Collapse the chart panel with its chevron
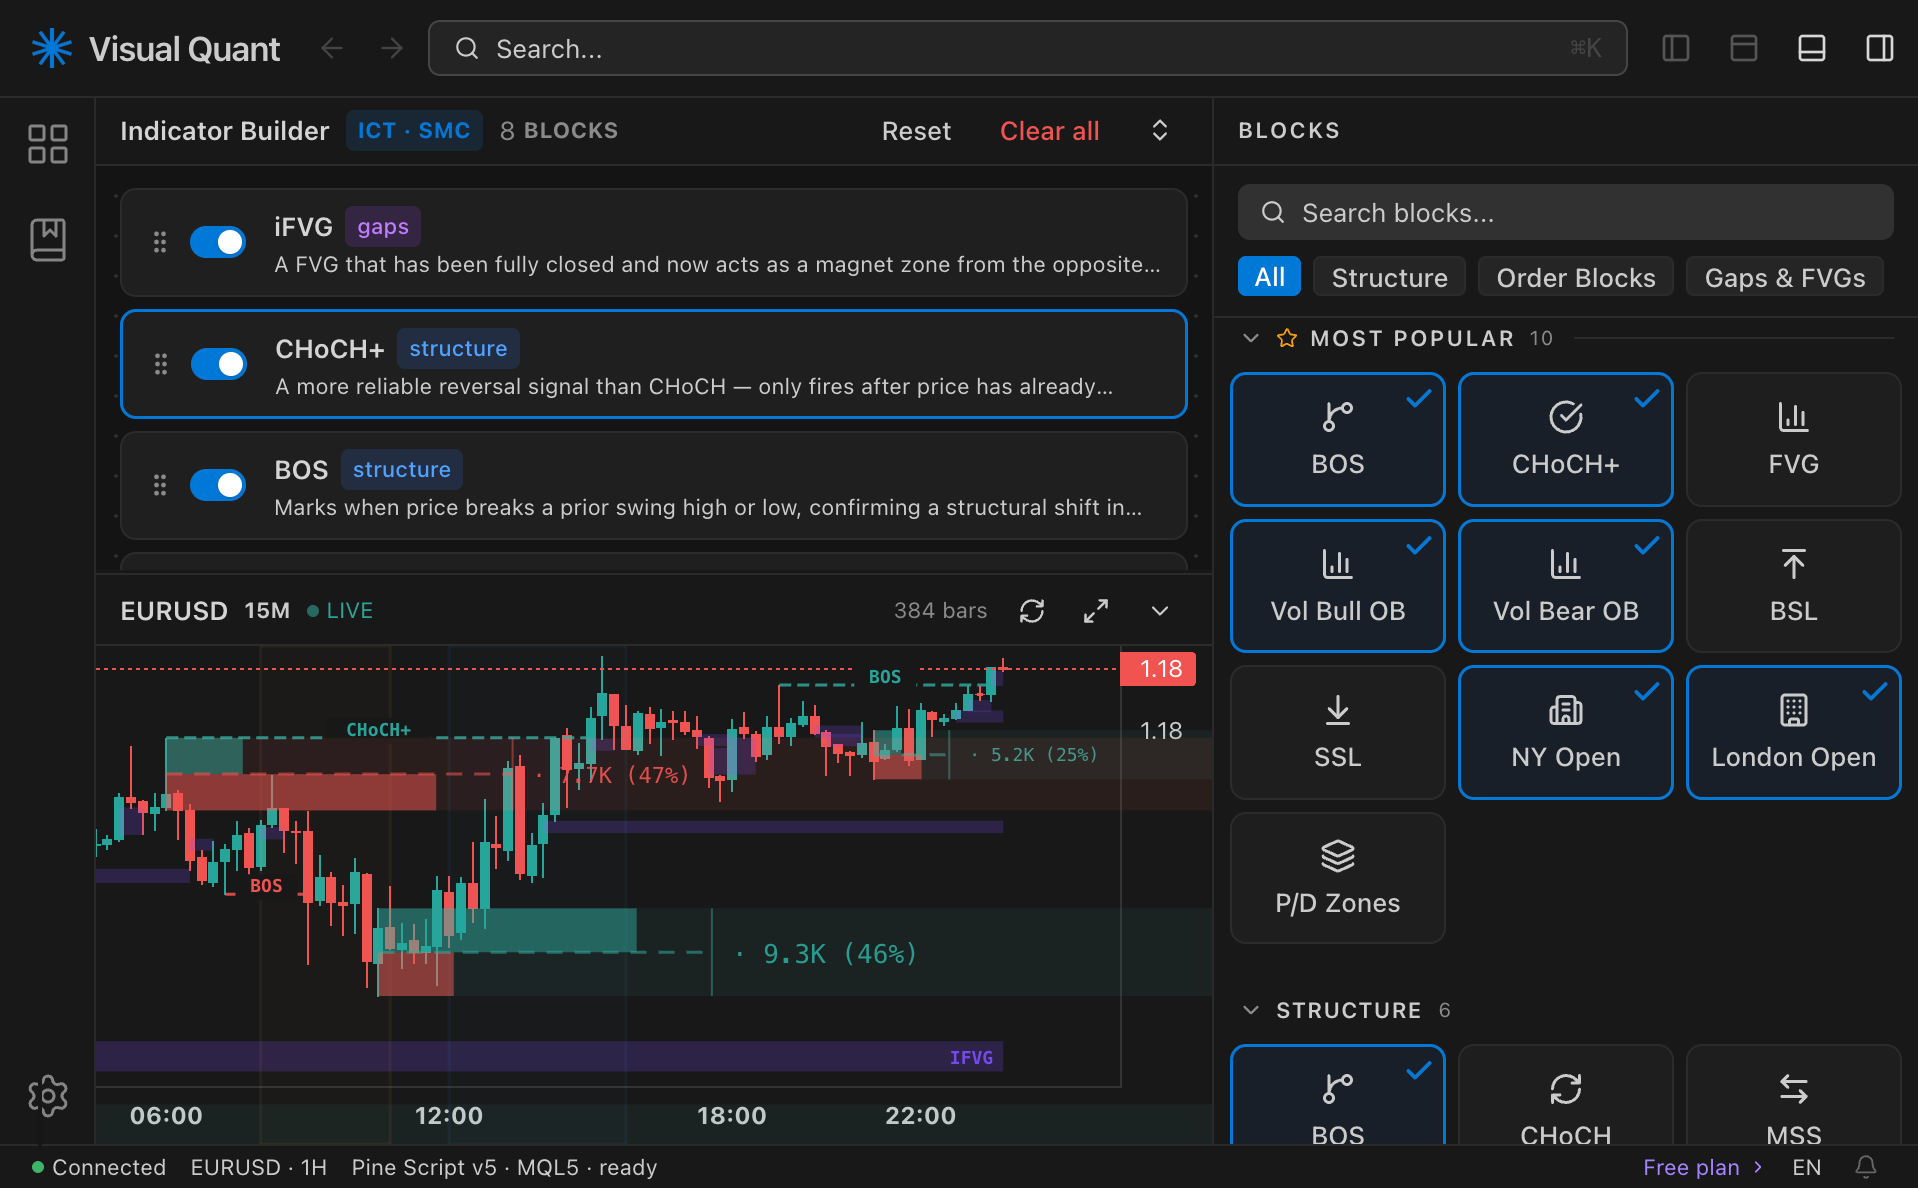 [x=1160, y=610]
